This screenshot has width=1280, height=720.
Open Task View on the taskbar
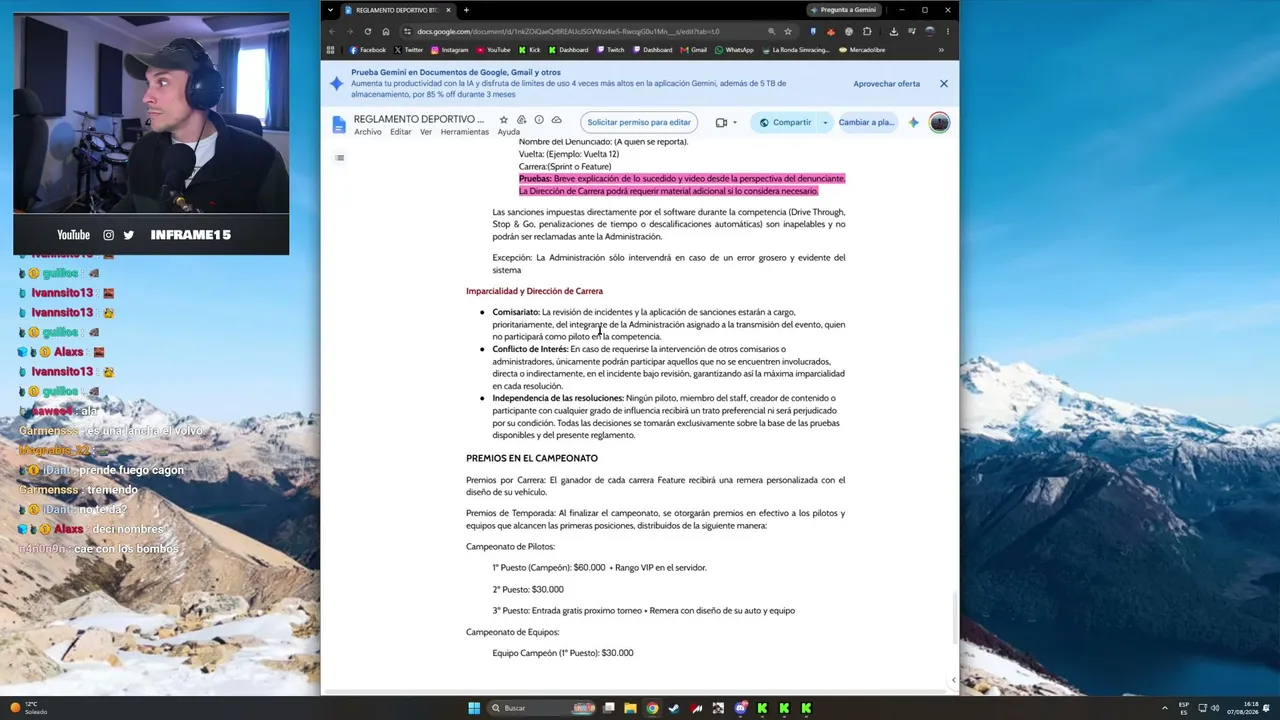pyautogui.click(x=608, y=708)
